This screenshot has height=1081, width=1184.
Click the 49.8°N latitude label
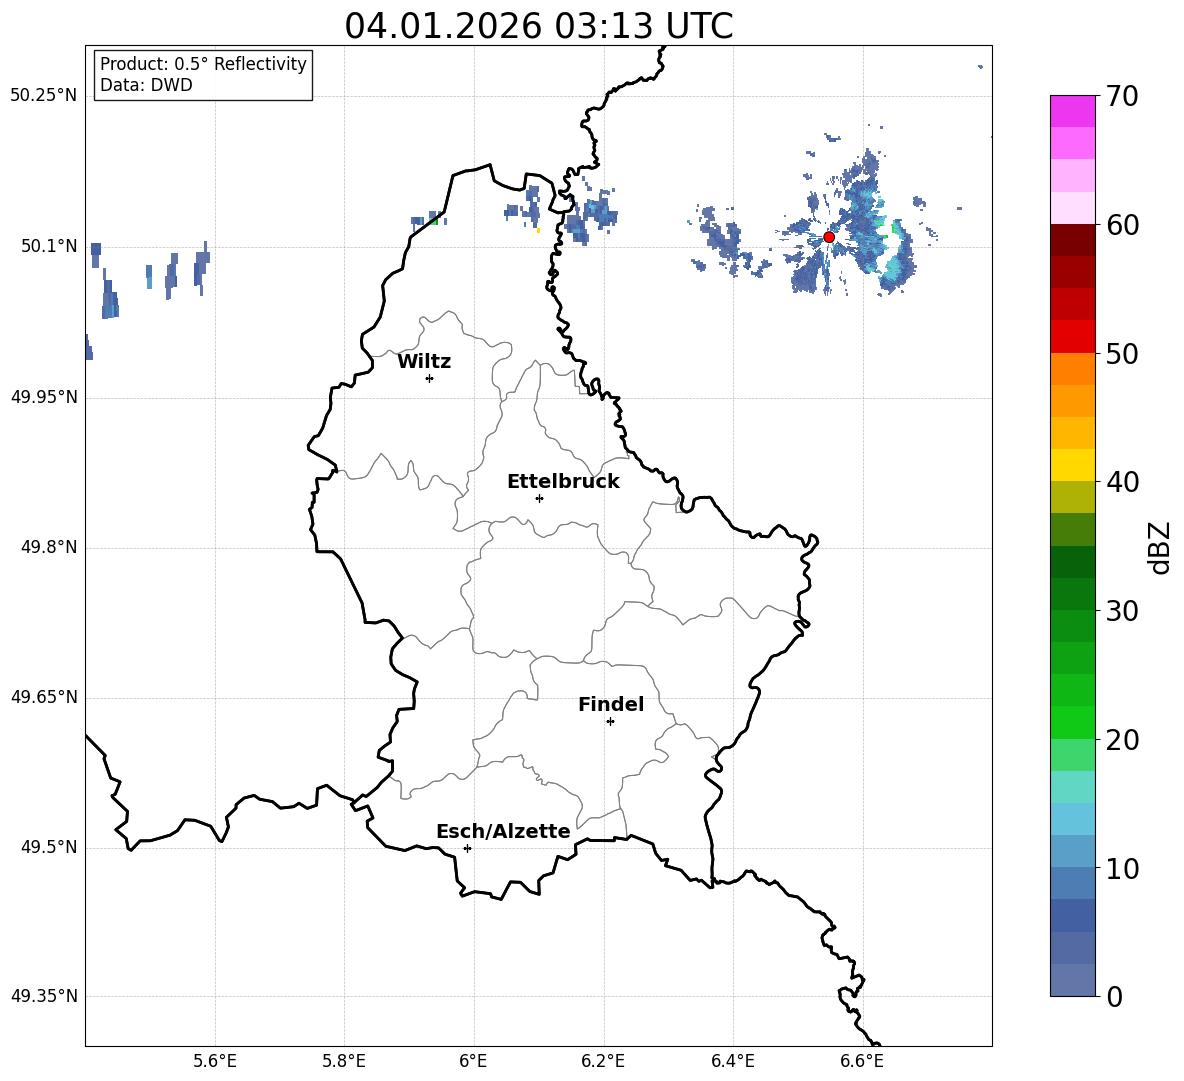48,547
